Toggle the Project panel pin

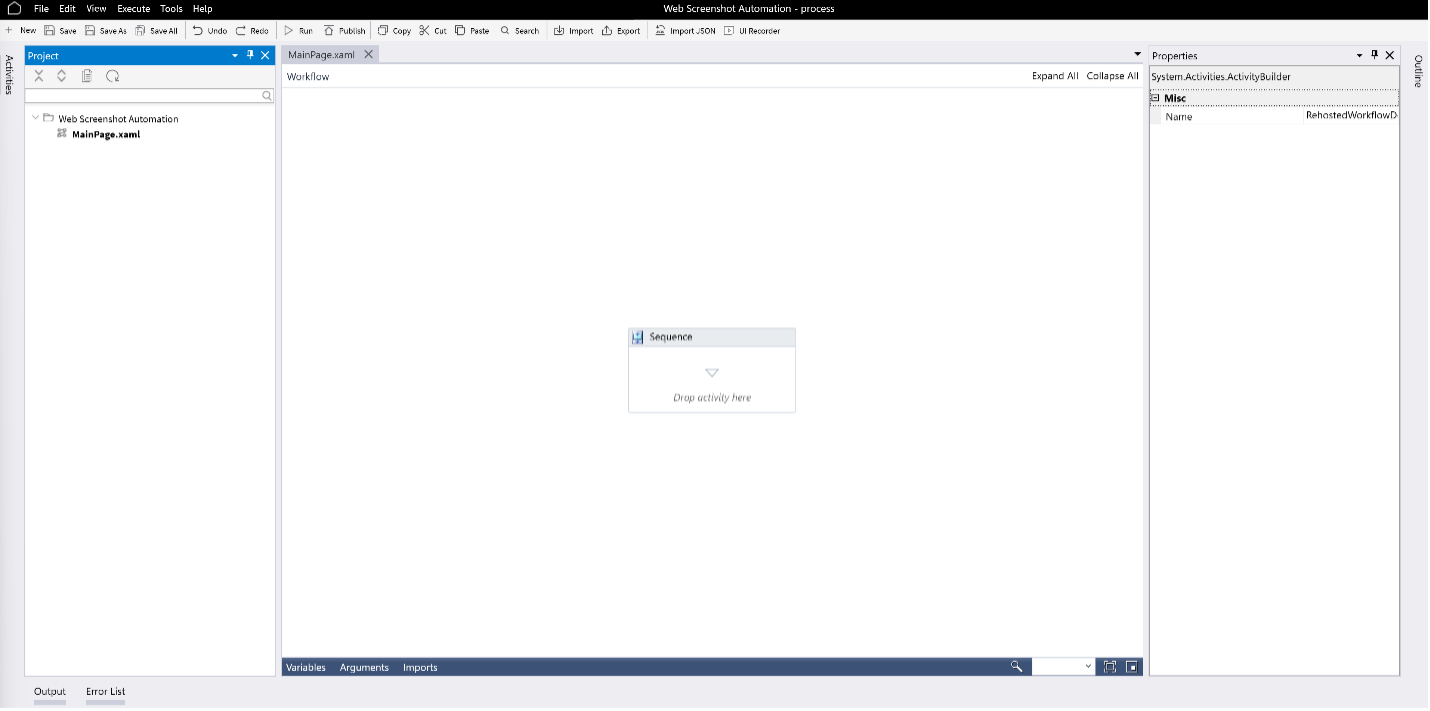click(x=250, y=55)
